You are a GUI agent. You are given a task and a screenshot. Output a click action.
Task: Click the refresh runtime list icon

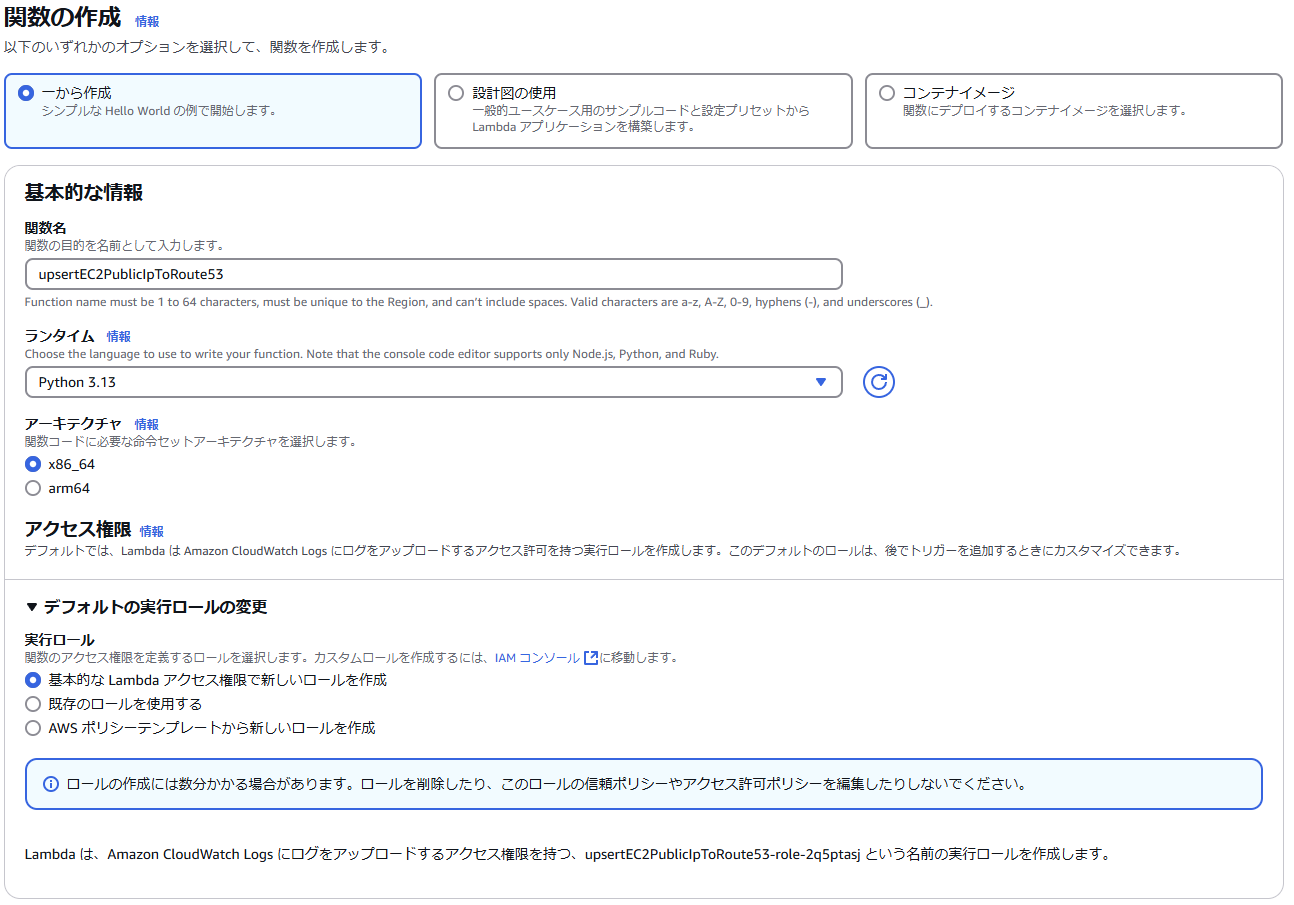(878, 382)
